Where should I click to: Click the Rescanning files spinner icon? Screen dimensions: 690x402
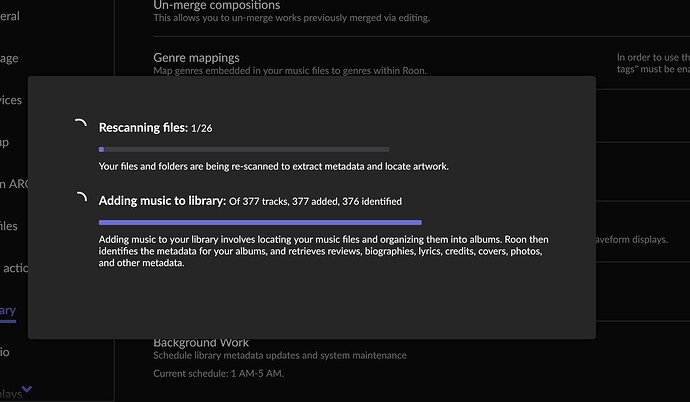coord(80,126)
